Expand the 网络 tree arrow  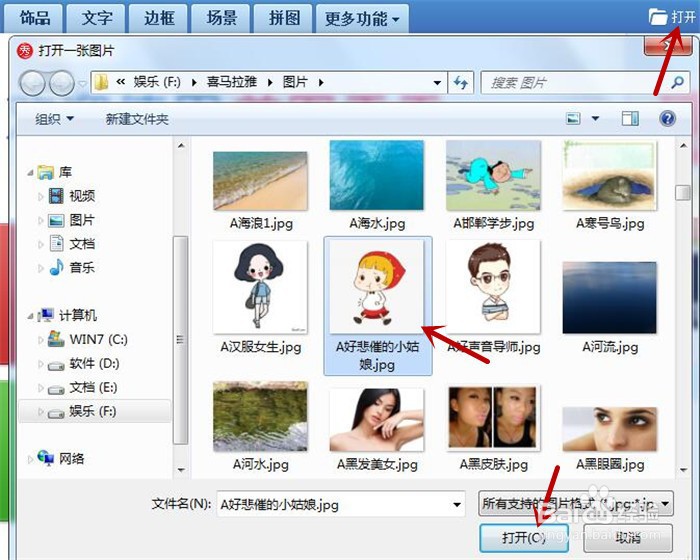[x=30, y=459]
